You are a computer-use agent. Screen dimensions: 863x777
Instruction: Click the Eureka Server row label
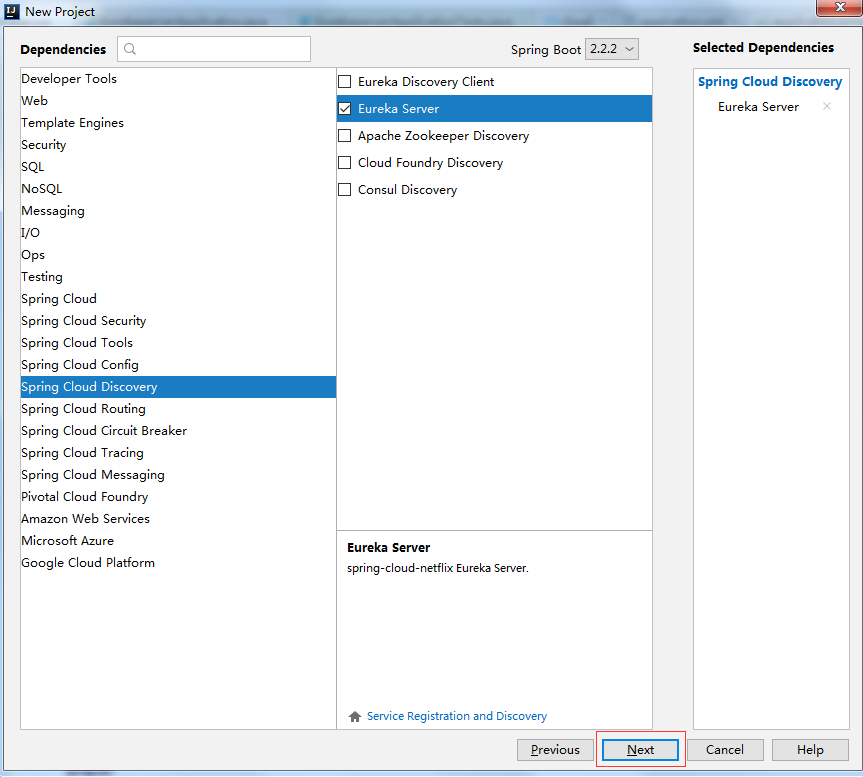(398, 108)
